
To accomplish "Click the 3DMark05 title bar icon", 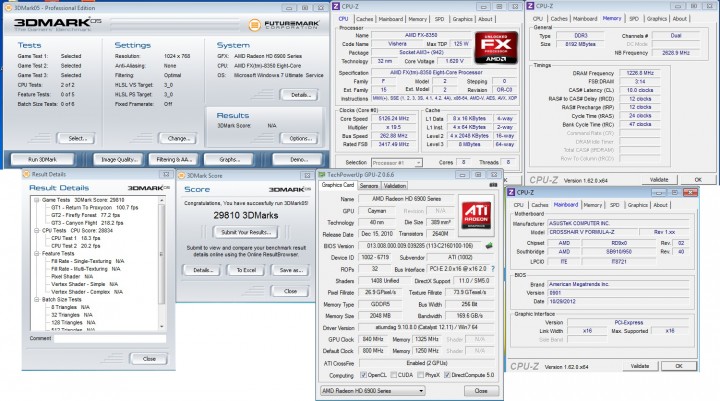I will point(8,8).
